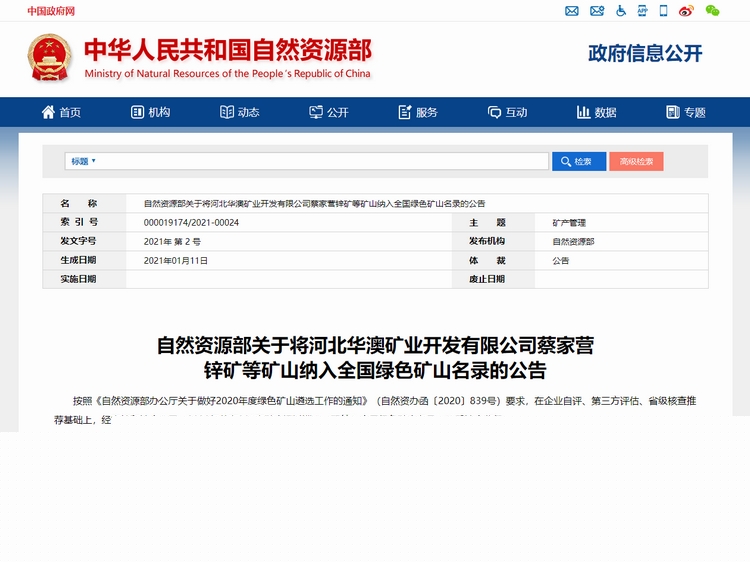Open the mail envelope with gear icon
Screen dimensions: 750x562
[597, 11]
